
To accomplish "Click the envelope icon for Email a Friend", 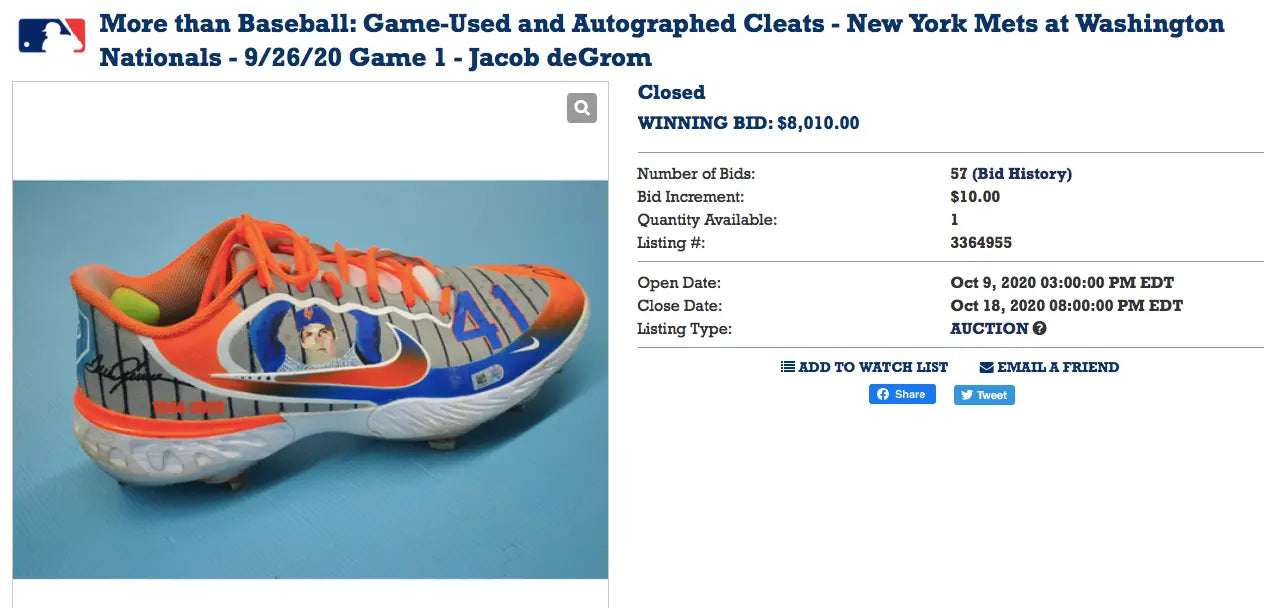I will coord(986,367).
